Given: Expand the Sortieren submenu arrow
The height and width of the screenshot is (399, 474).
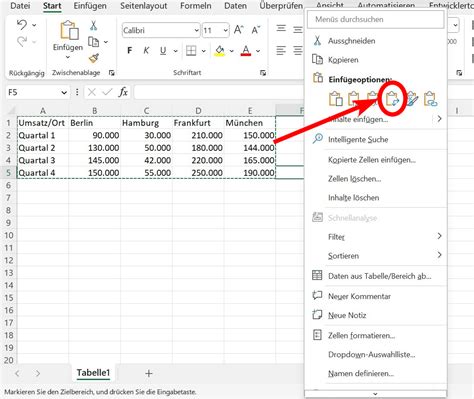Looking at the screenshot, I should (439, 255).
